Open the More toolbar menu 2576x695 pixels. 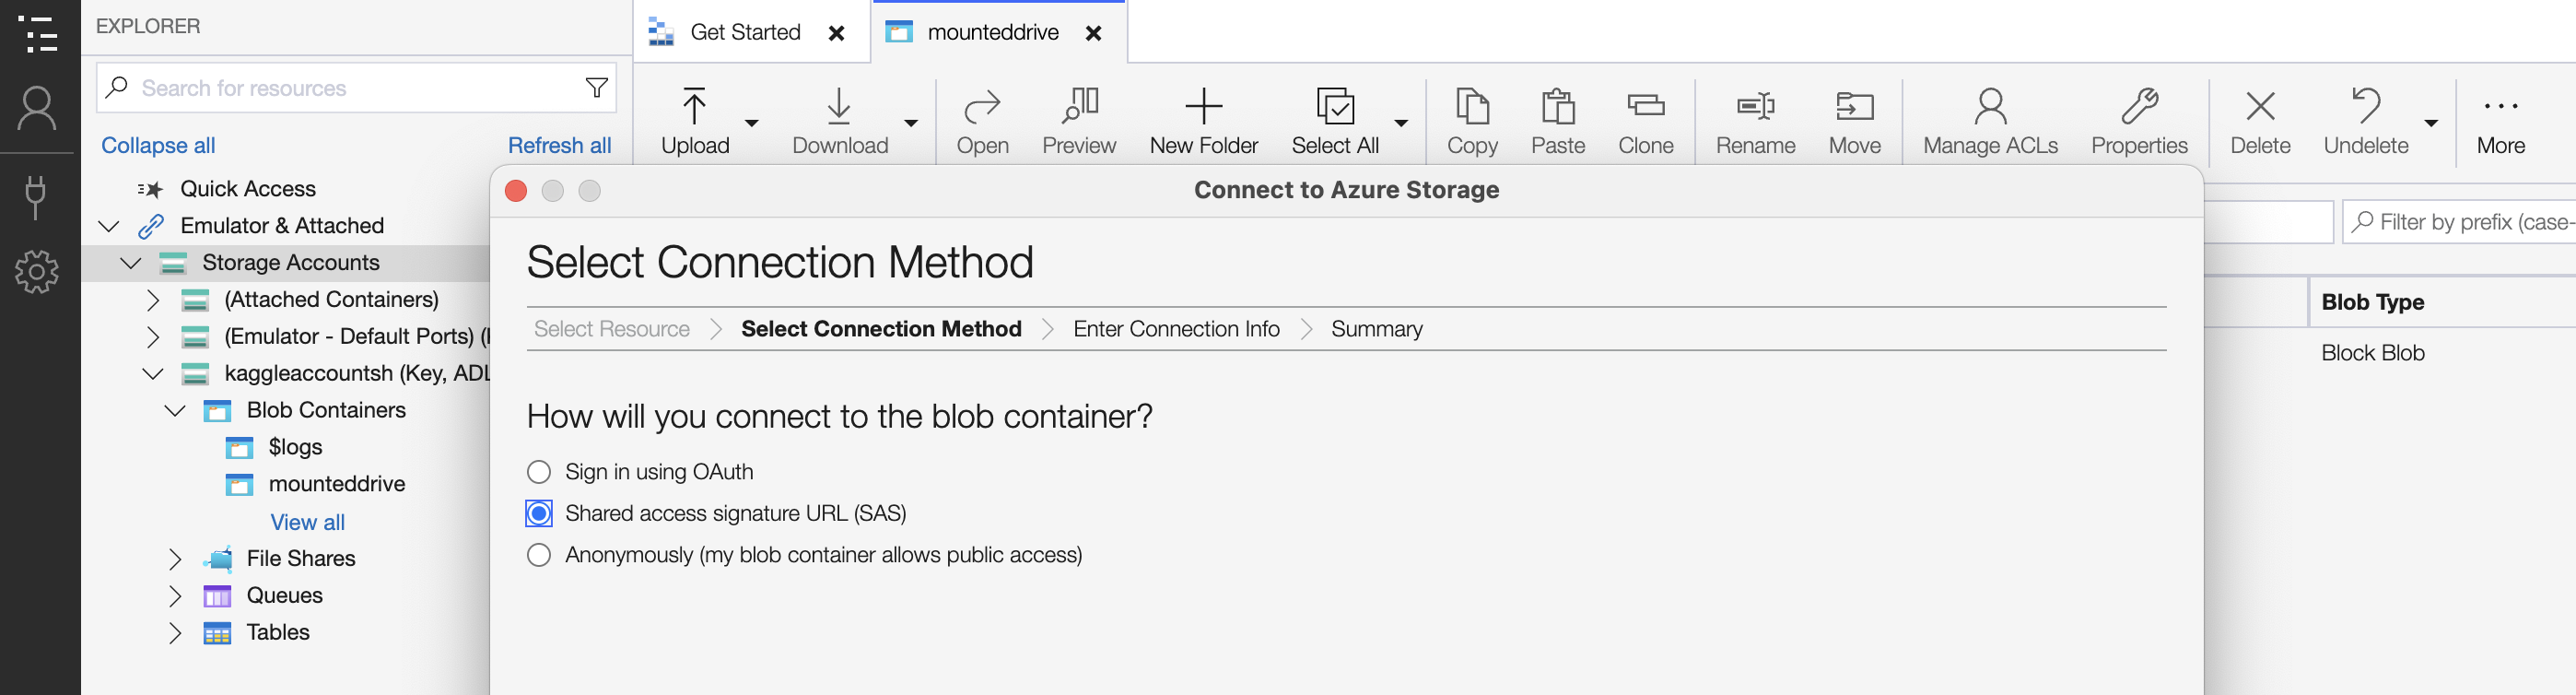[2500, 121]
